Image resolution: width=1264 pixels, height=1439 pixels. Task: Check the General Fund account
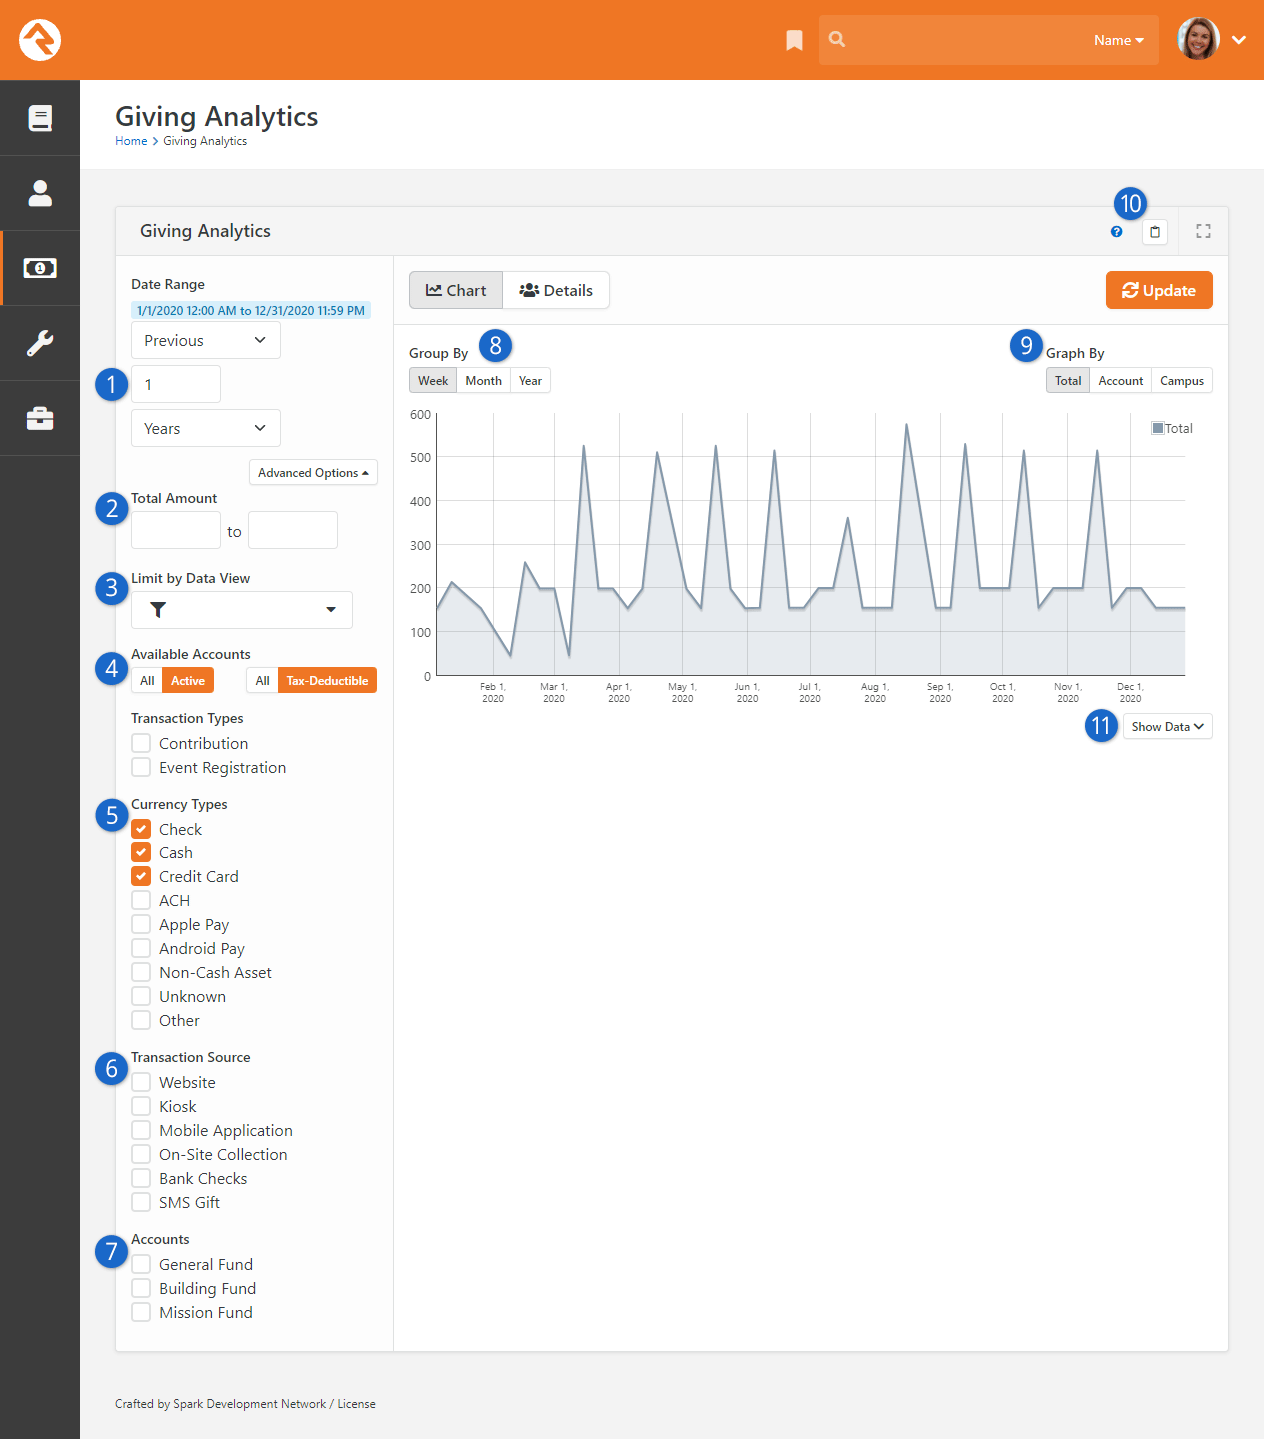(141, 1264)
